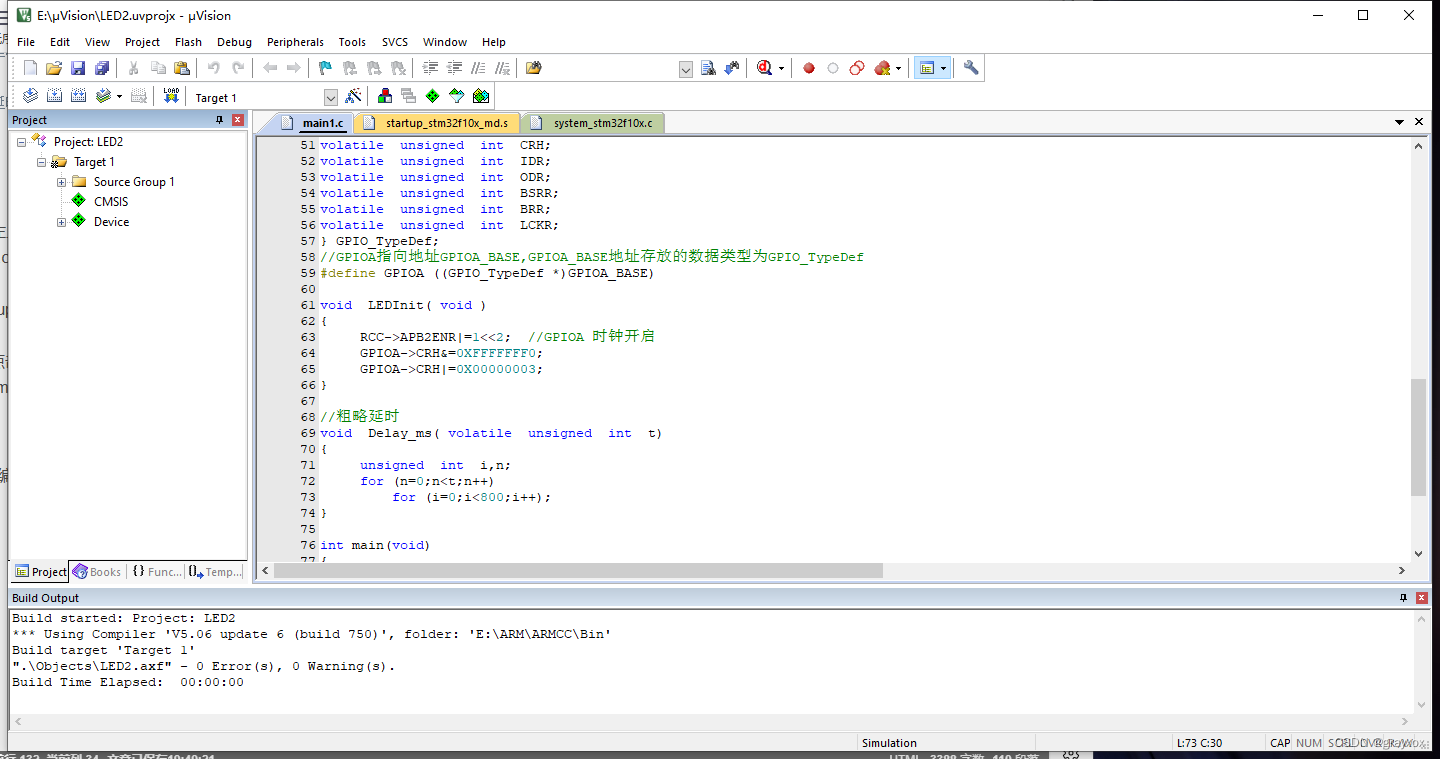Comment out the selection with toolbar icon
This screenshot has height=759, width=1440.
coord(479,68)
